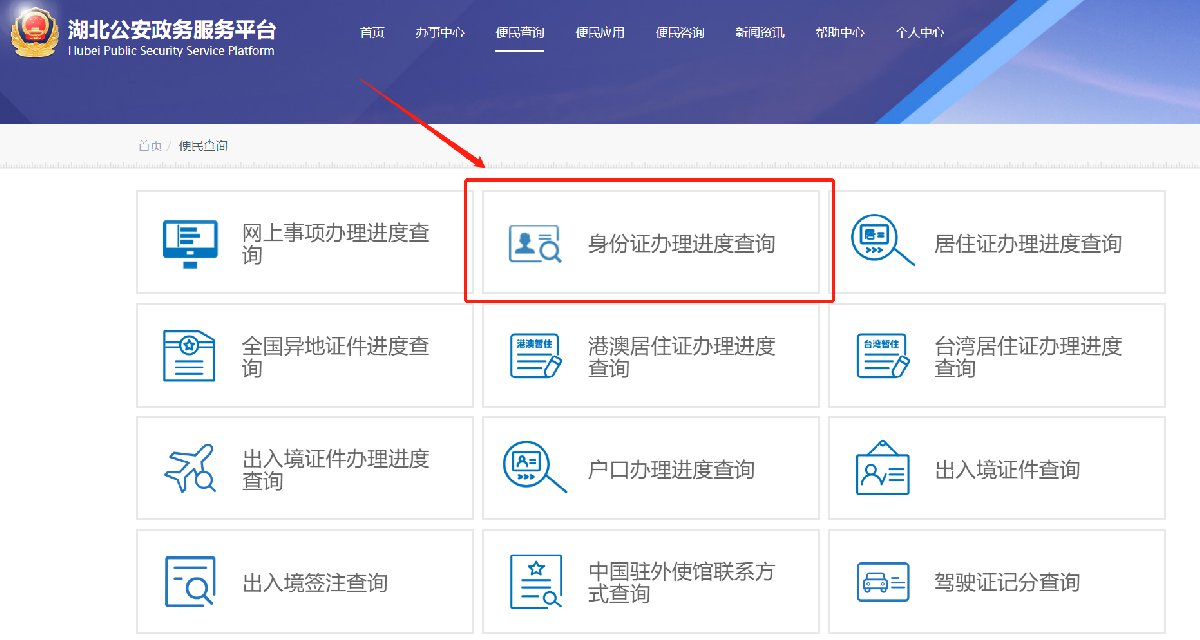The image size is (1200, 640).
Task: Click the star certificate icon for nationwide documents
Action: 189,355
